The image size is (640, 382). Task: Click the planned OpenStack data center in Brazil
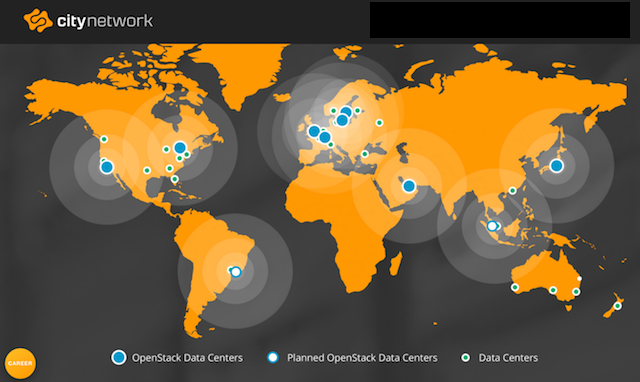click(236, 272)
